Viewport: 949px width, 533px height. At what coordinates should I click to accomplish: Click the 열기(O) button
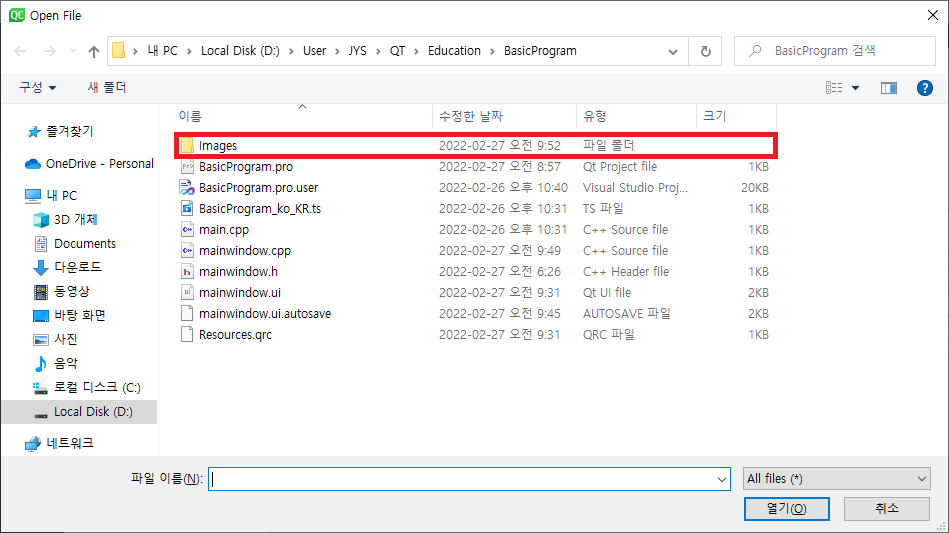pyautogui.click(x=786, y=508)
